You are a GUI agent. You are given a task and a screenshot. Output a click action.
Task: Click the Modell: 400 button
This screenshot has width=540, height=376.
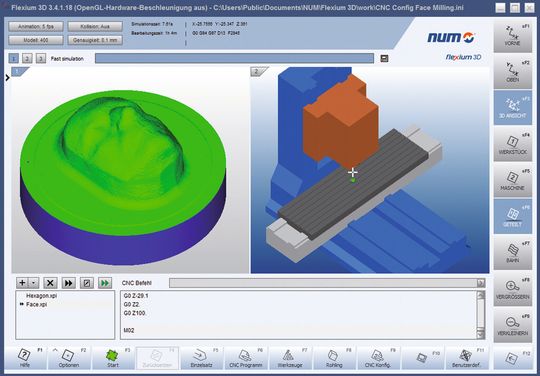36,40
